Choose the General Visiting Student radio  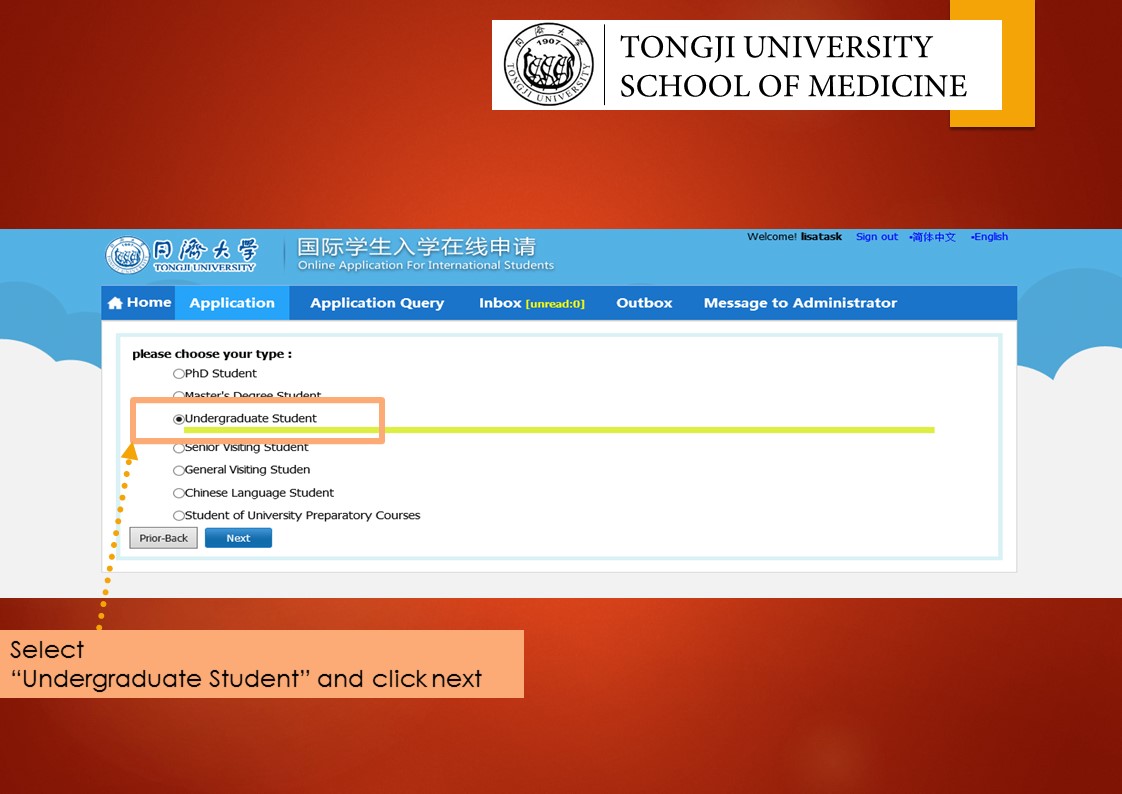pyautogui.click(x=178, y=470)
